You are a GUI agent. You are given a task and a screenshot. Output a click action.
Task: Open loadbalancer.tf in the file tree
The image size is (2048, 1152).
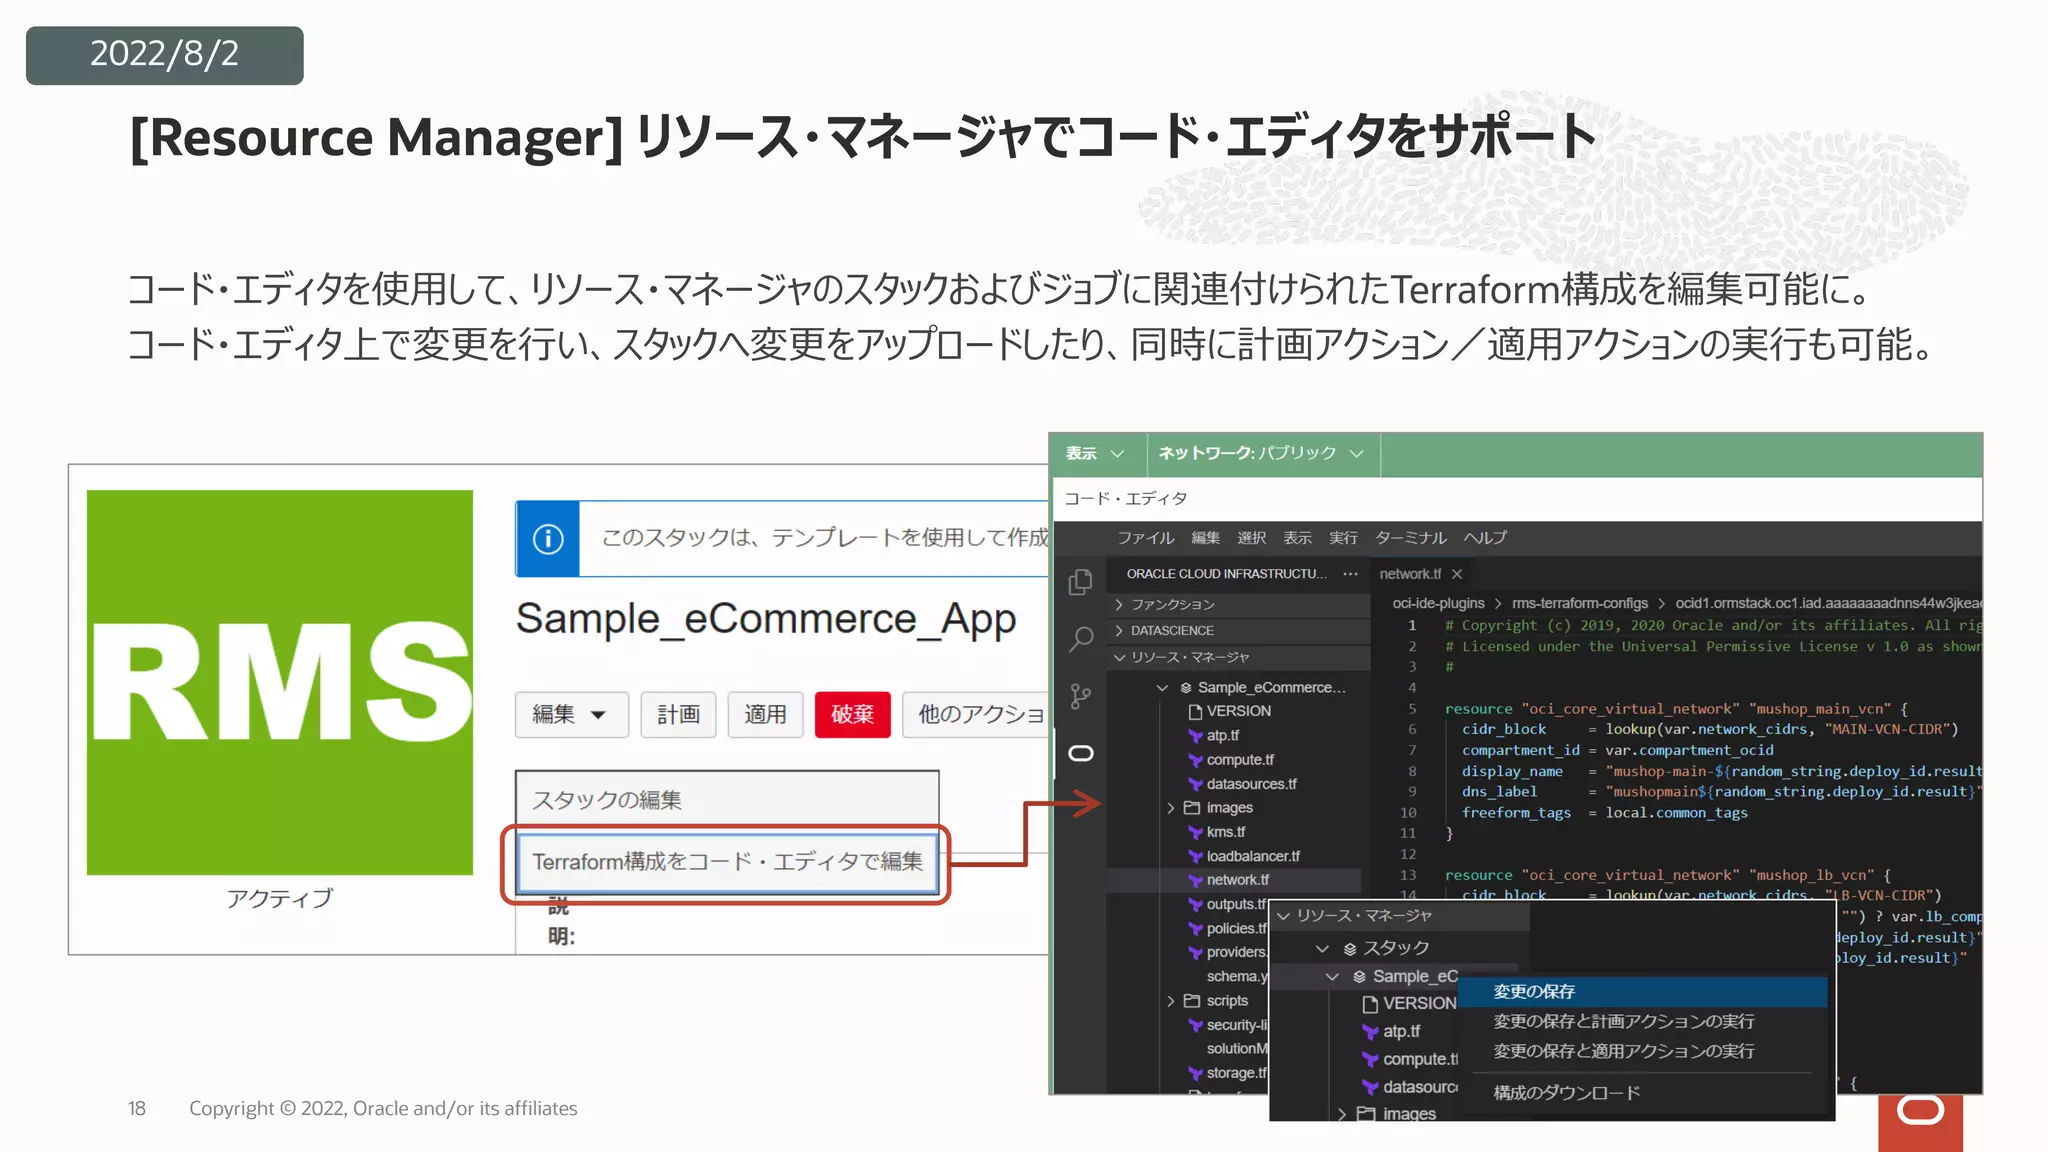pyautogui.click(x=1253, y=856)
